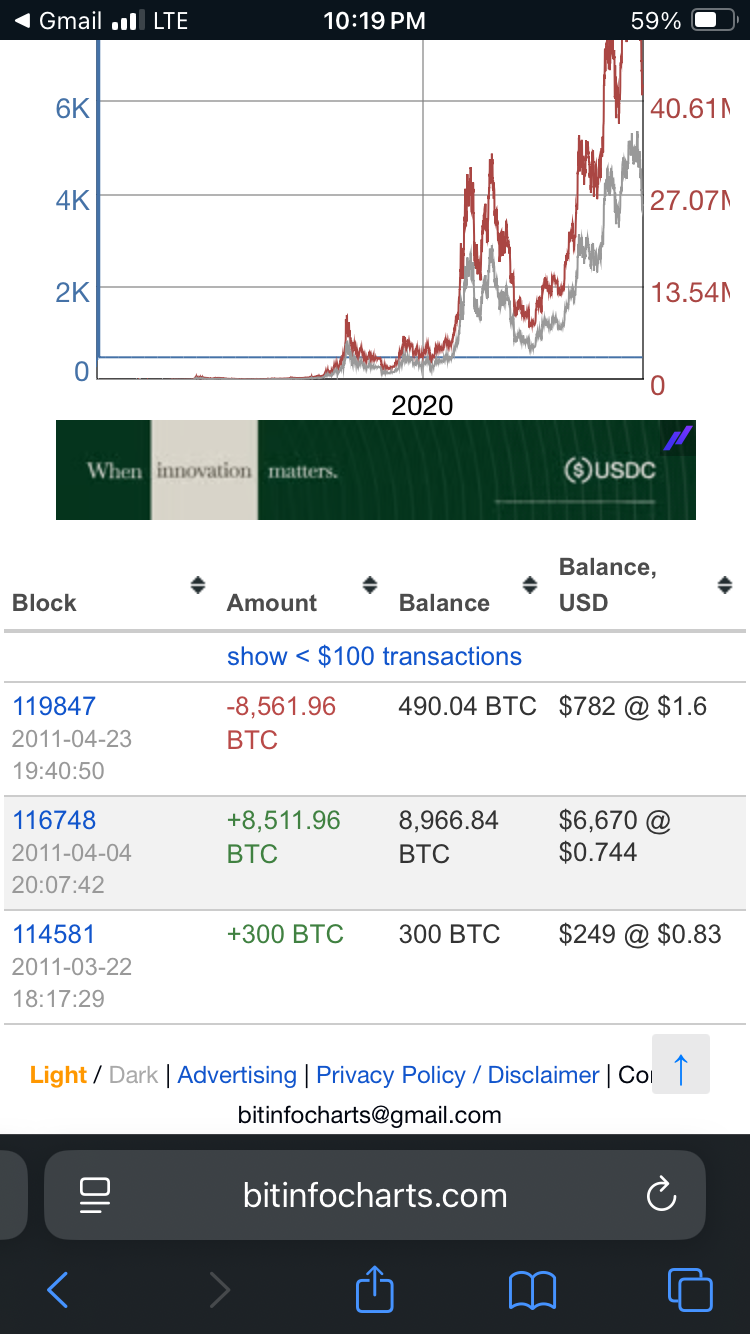The height and width of the screenshot is (1334, 750).
Task: Reload the page with refresh icon
Action: [661, 1195]
